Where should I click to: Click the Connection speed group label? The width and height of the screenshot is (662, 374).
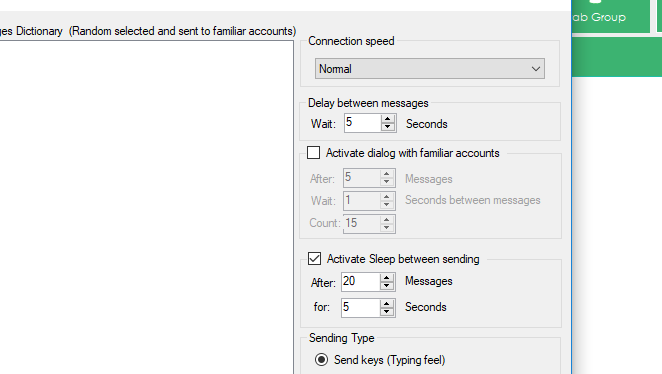(x=351, y=41)
